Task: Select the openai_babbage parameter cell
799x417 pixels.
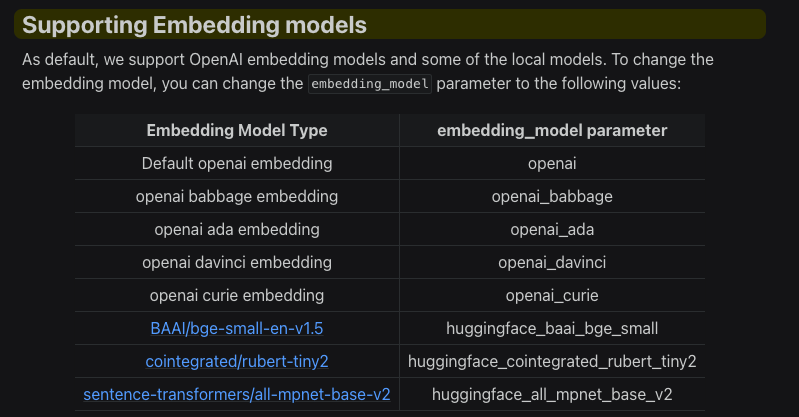Action: point(552,196)
